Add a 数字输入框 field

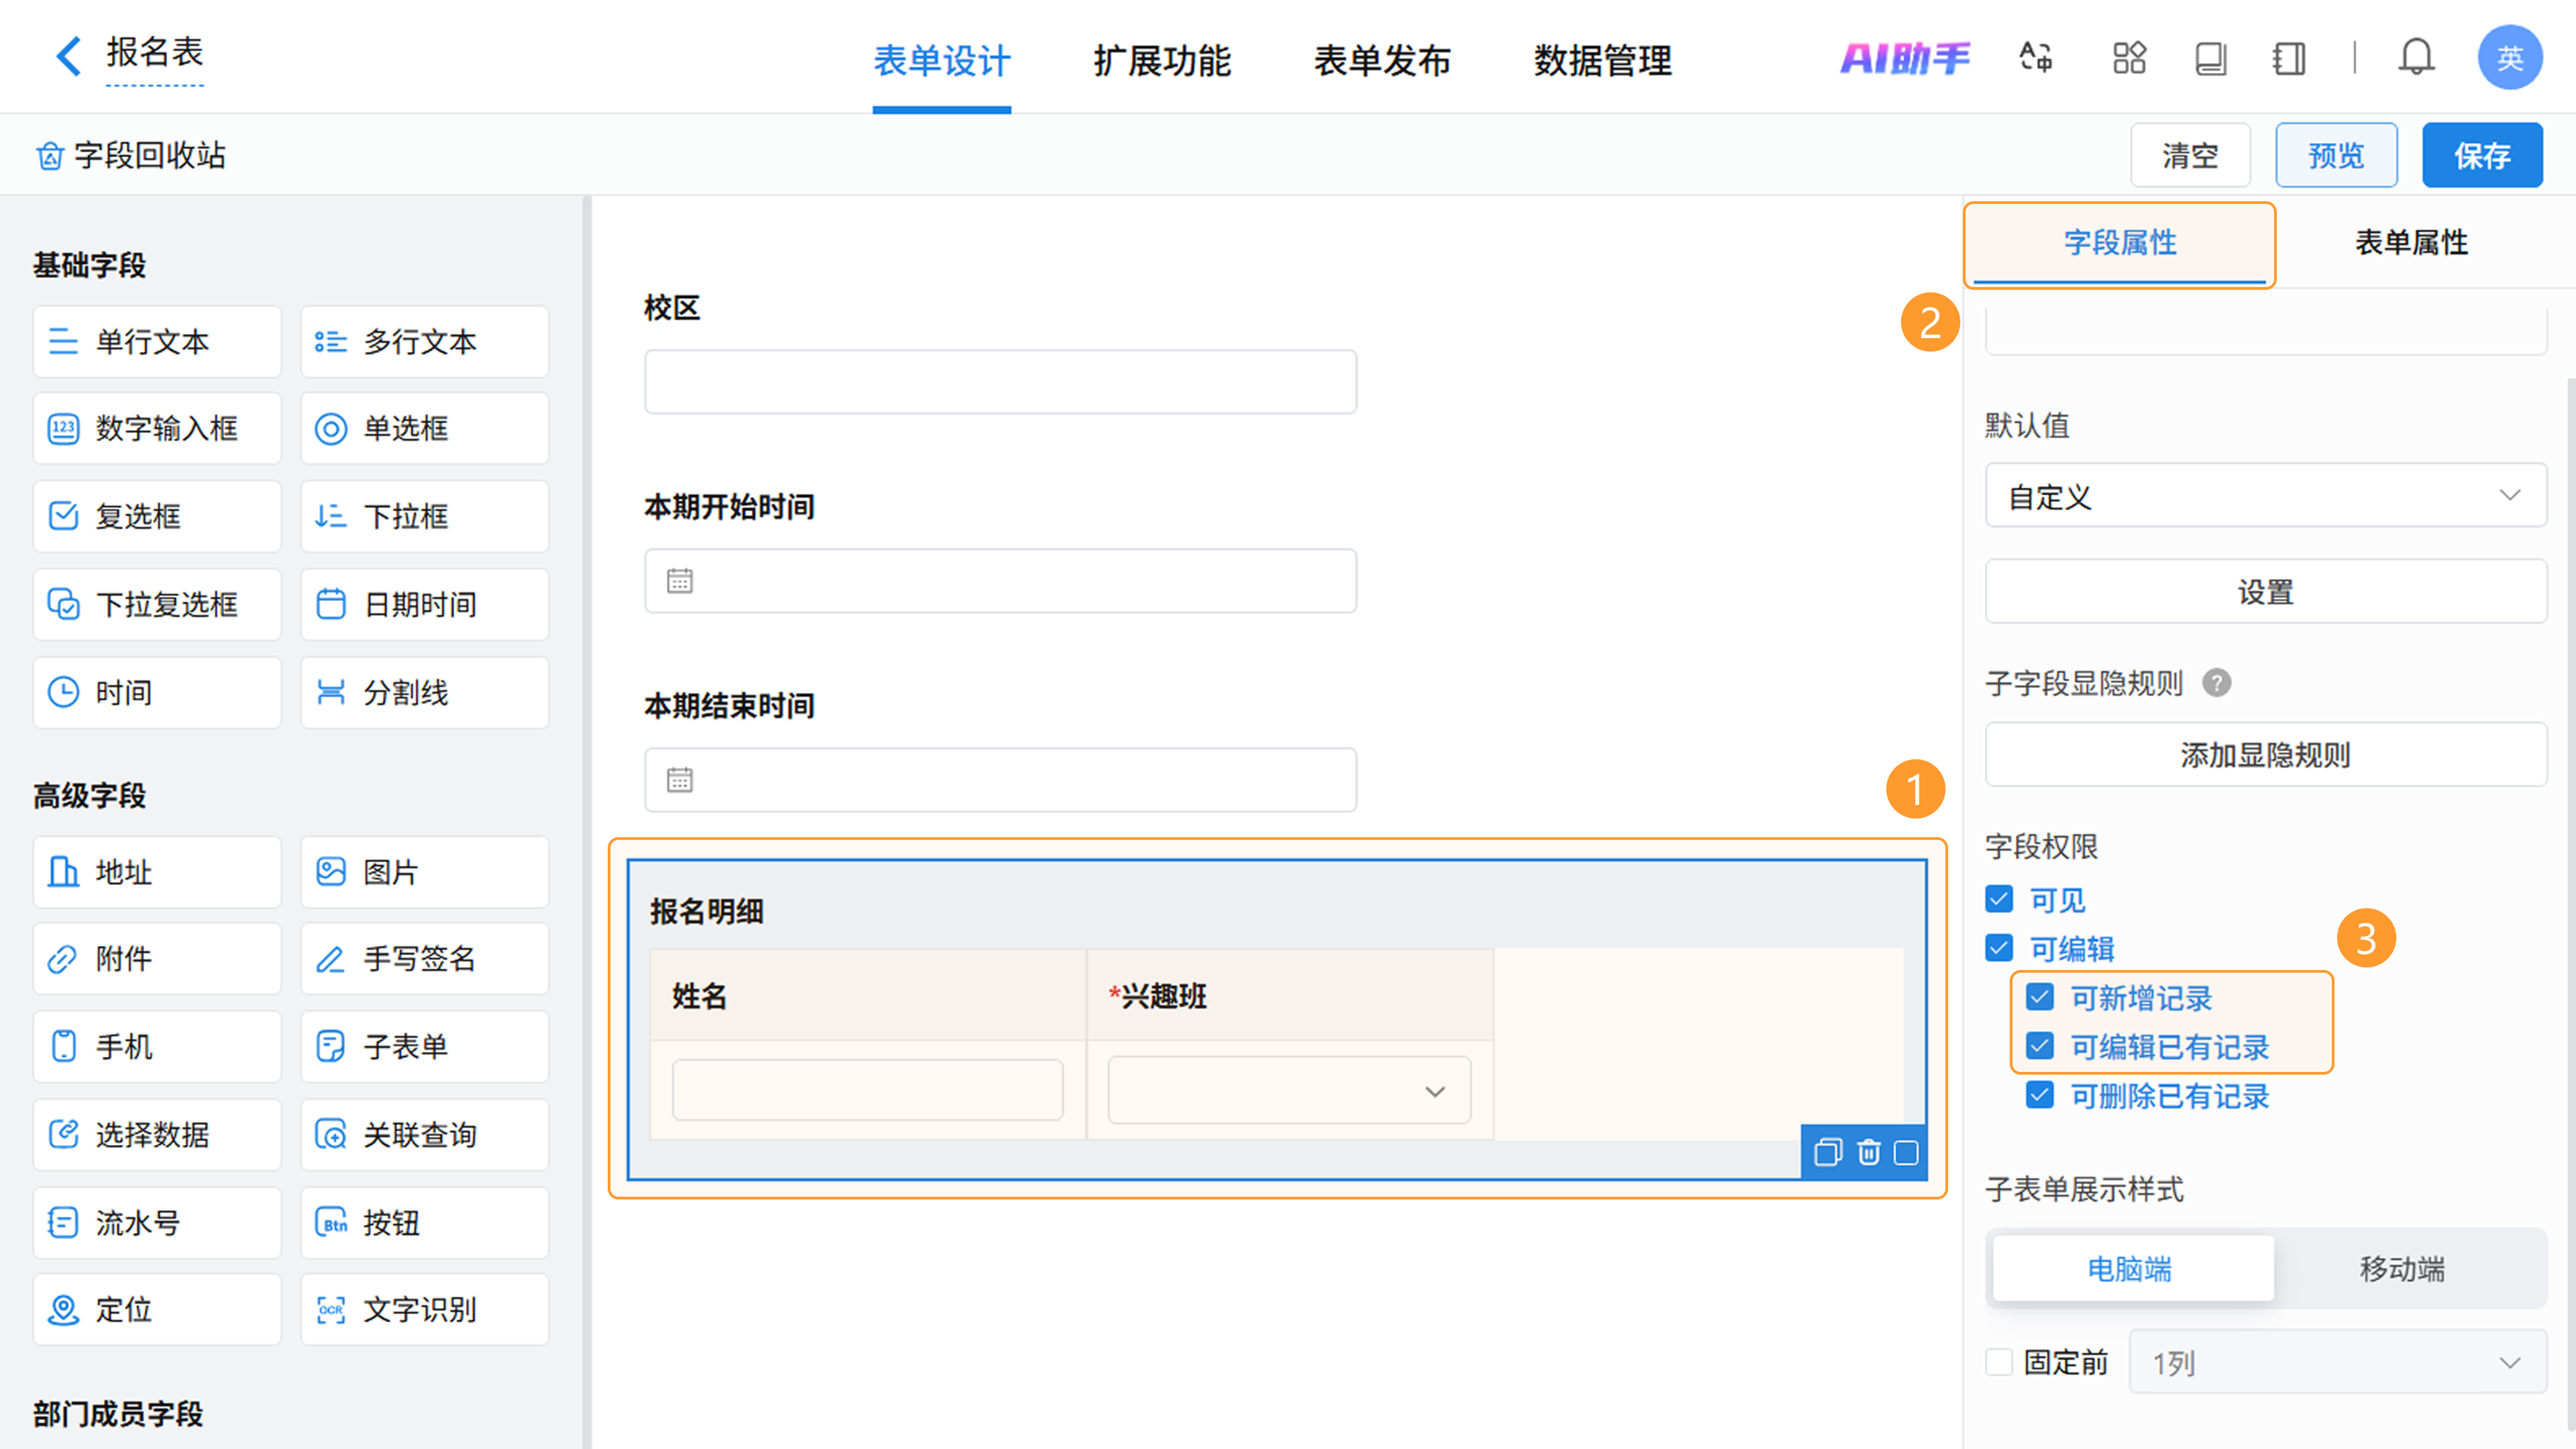tap(157, 429)
